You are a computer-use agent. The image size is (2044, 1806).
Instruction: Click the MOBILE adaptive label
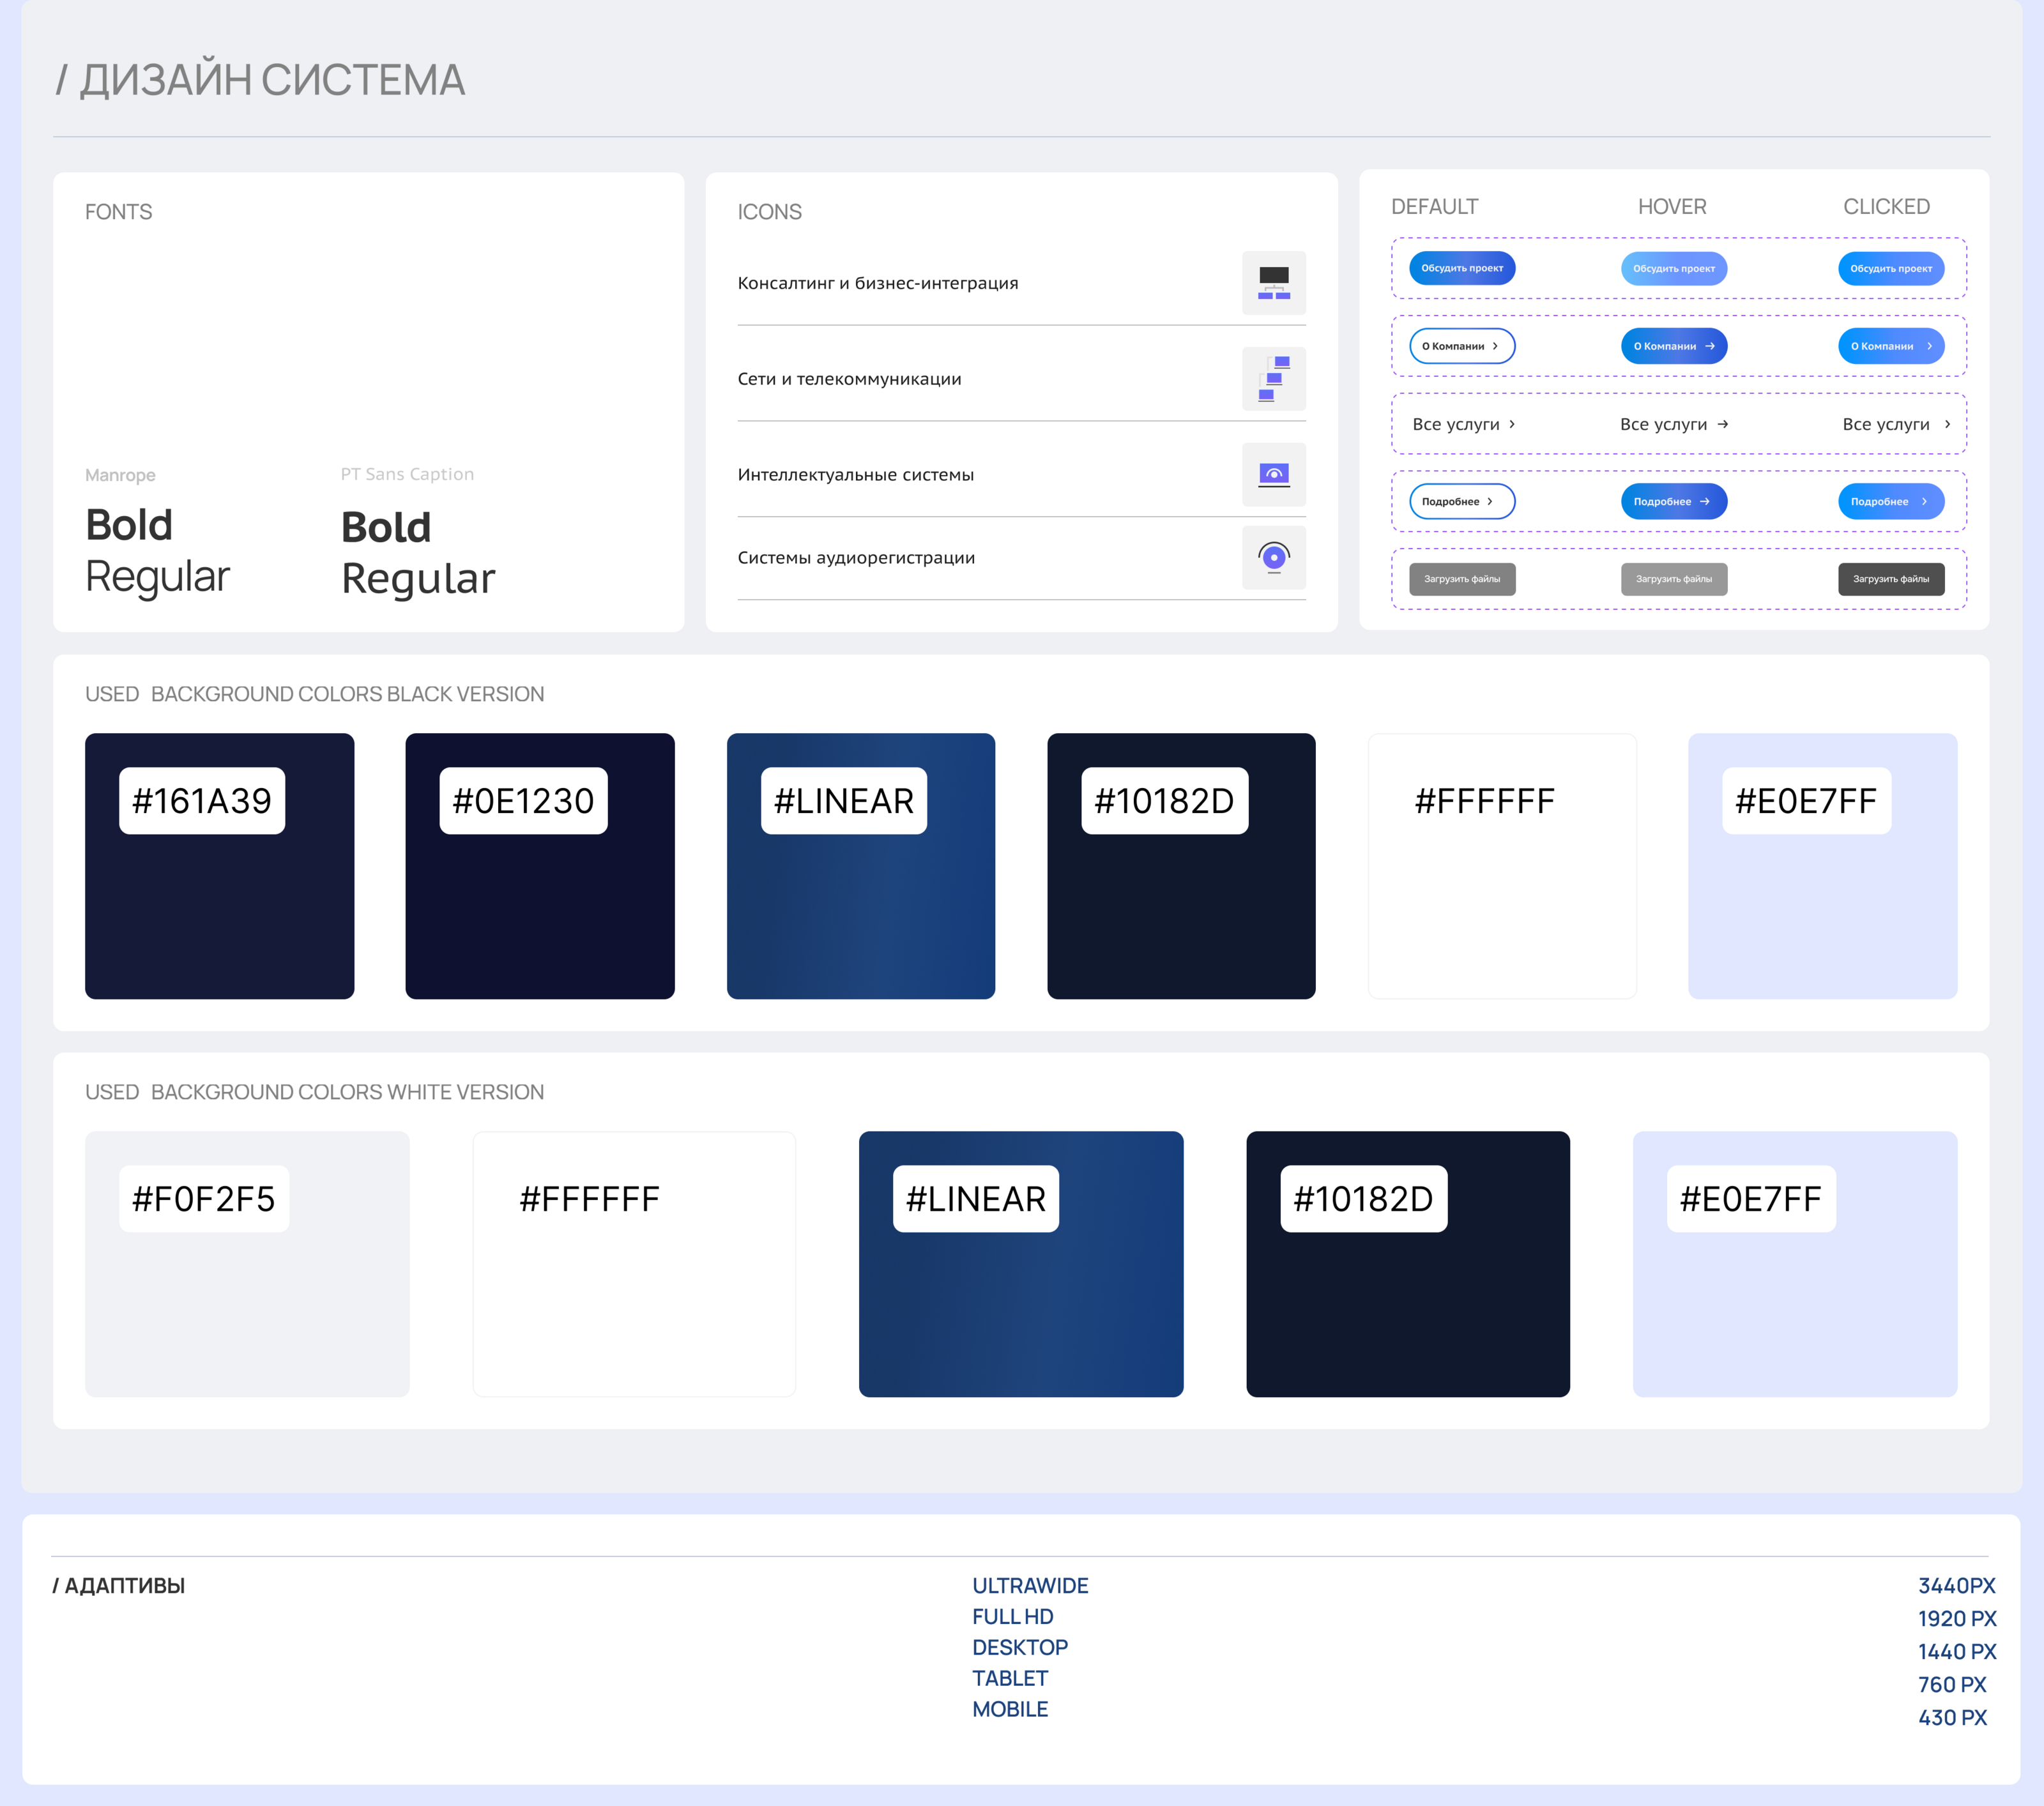point(1010,1709)
